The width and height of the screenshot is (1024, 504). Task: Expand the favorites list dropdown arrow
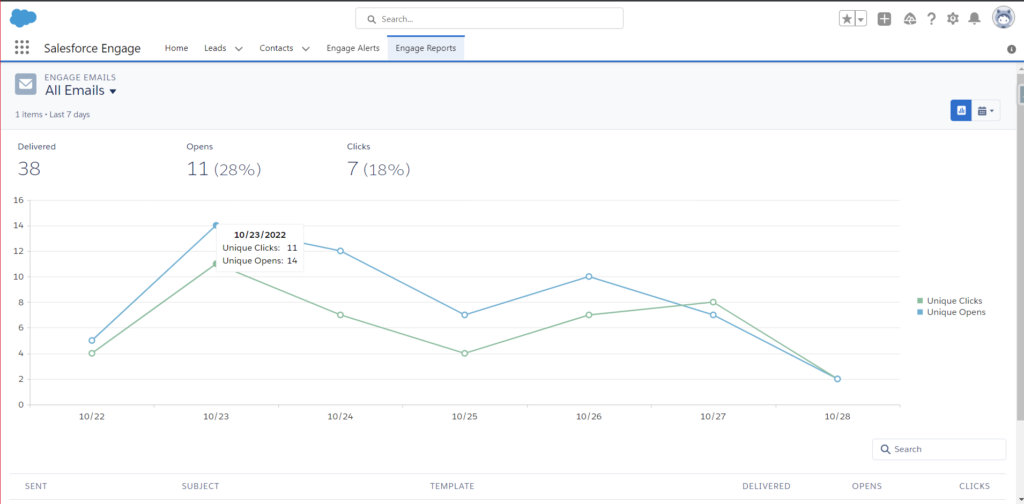(x=861, y=19)
